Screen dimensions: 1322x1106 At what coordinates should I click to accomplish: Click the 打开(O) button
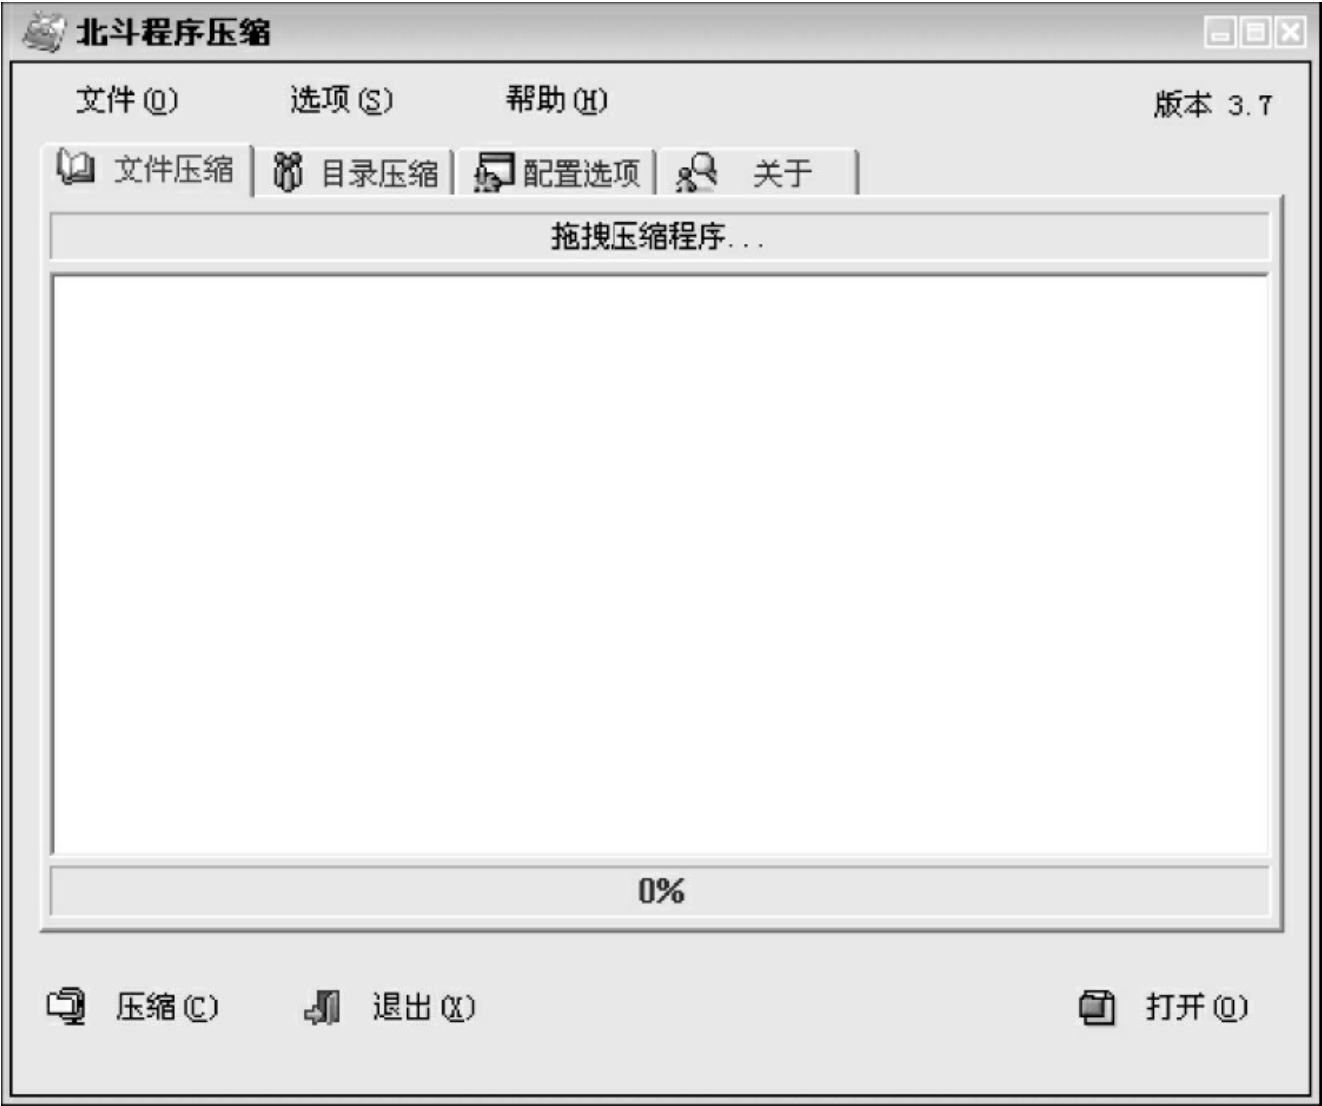[1164, 1006]
